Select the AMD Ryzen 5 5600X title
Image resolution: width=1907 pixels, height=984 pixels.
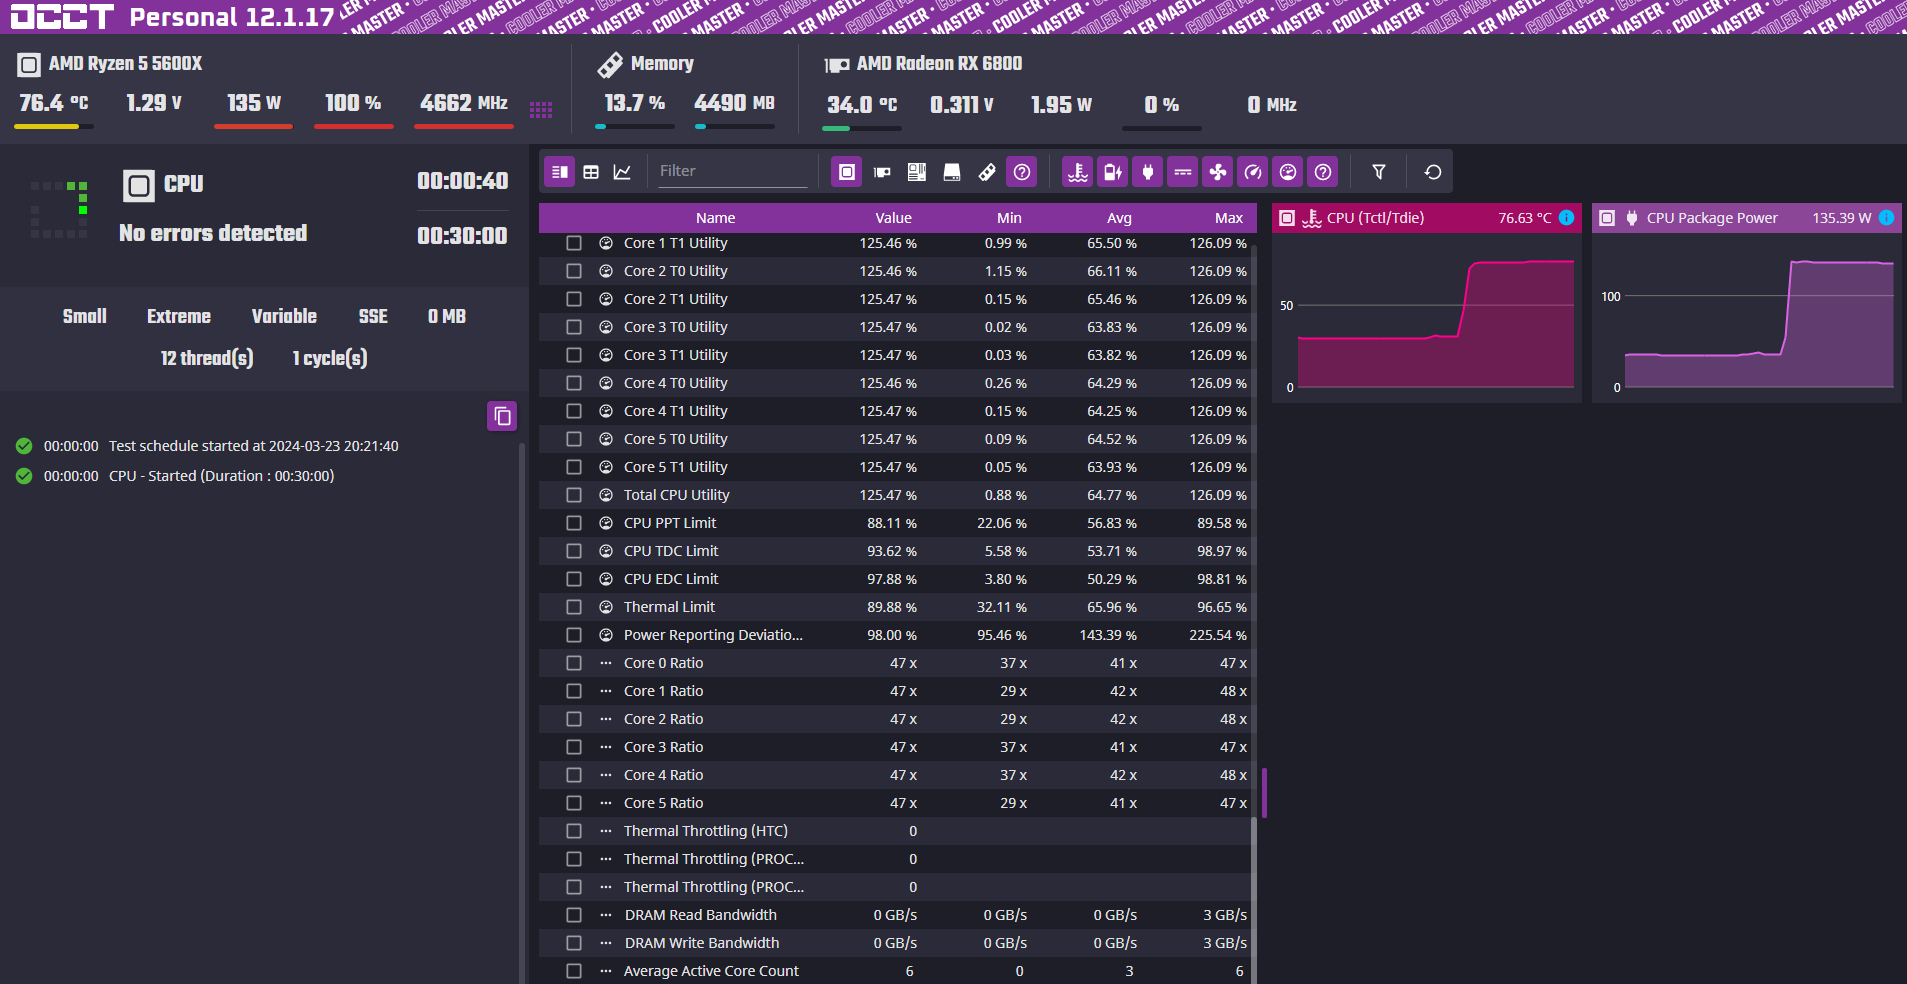tap(125, 64)
